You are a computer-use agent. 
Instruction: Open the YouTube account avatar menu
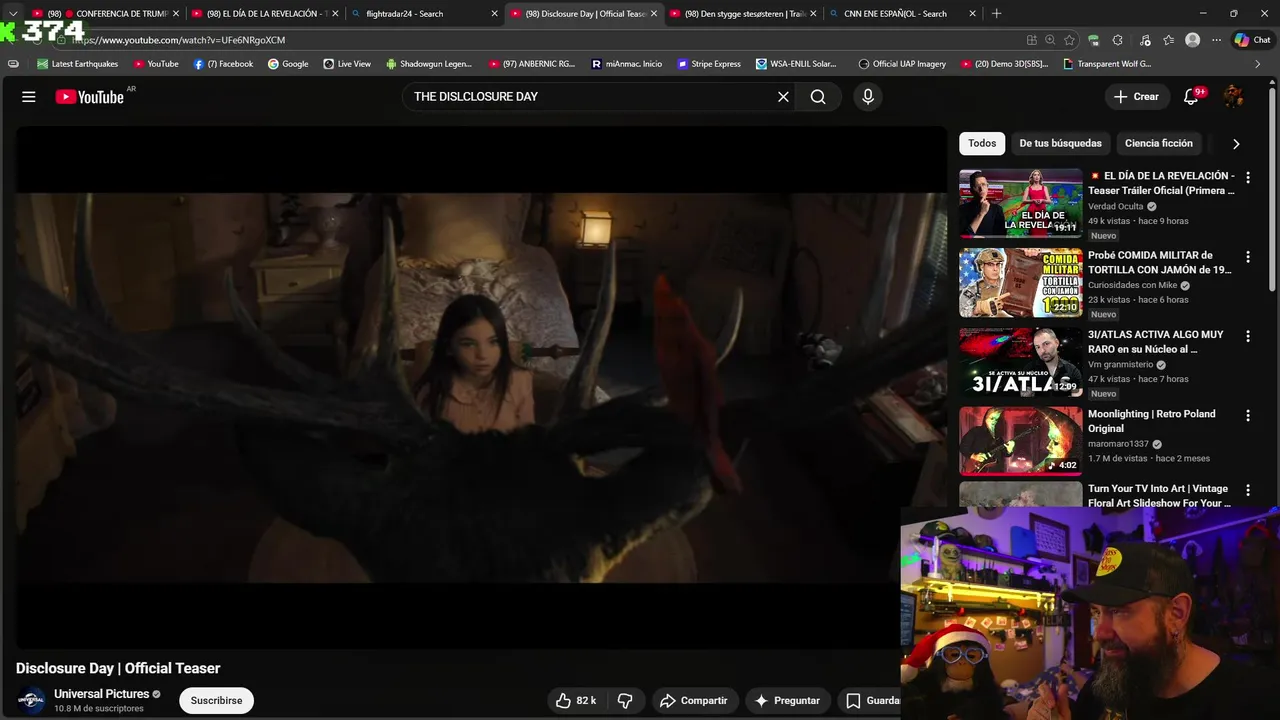click(1234, 97)
